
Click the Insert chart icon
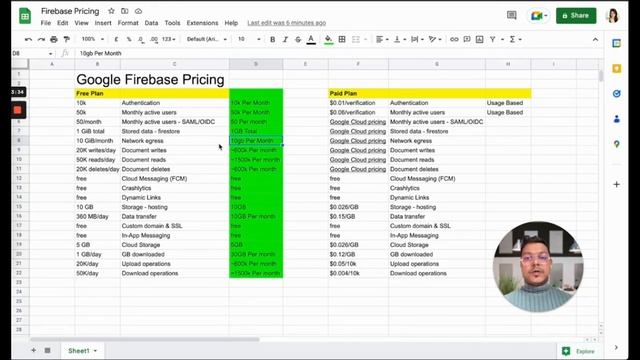click(480, 39)
